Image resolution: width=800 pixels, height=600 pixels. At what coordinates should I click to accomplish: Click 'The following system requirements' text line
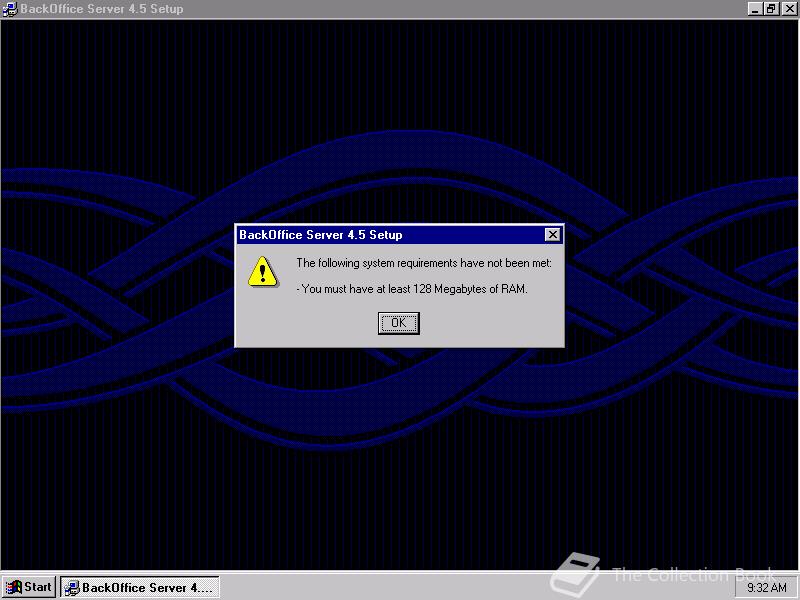coord(424,263)
